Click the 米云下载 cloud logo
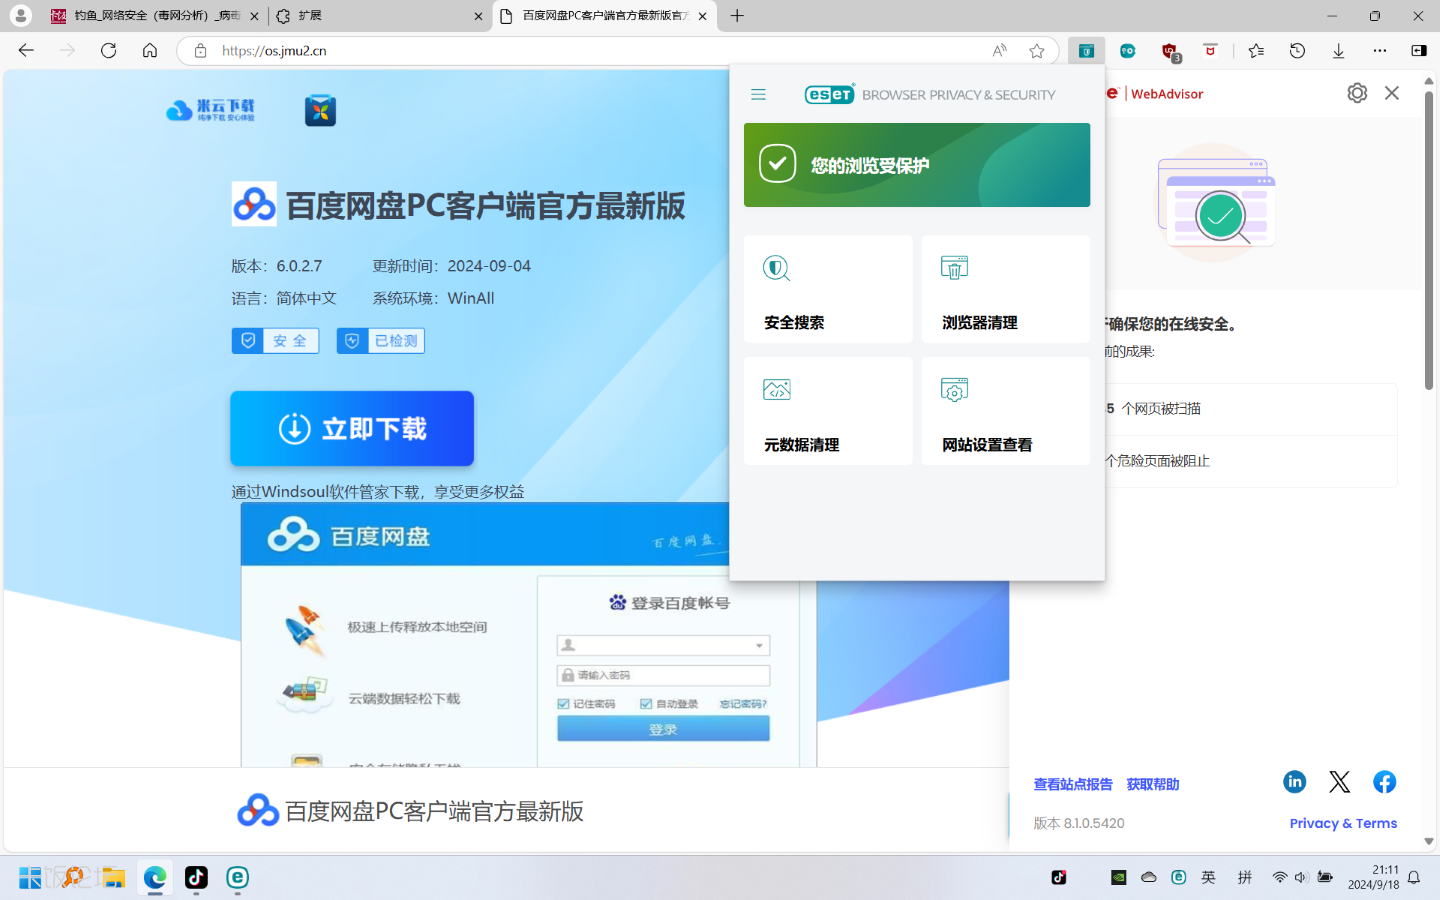Image resolution: width=1440 pixels, height=900 pixels. (211, 110)
